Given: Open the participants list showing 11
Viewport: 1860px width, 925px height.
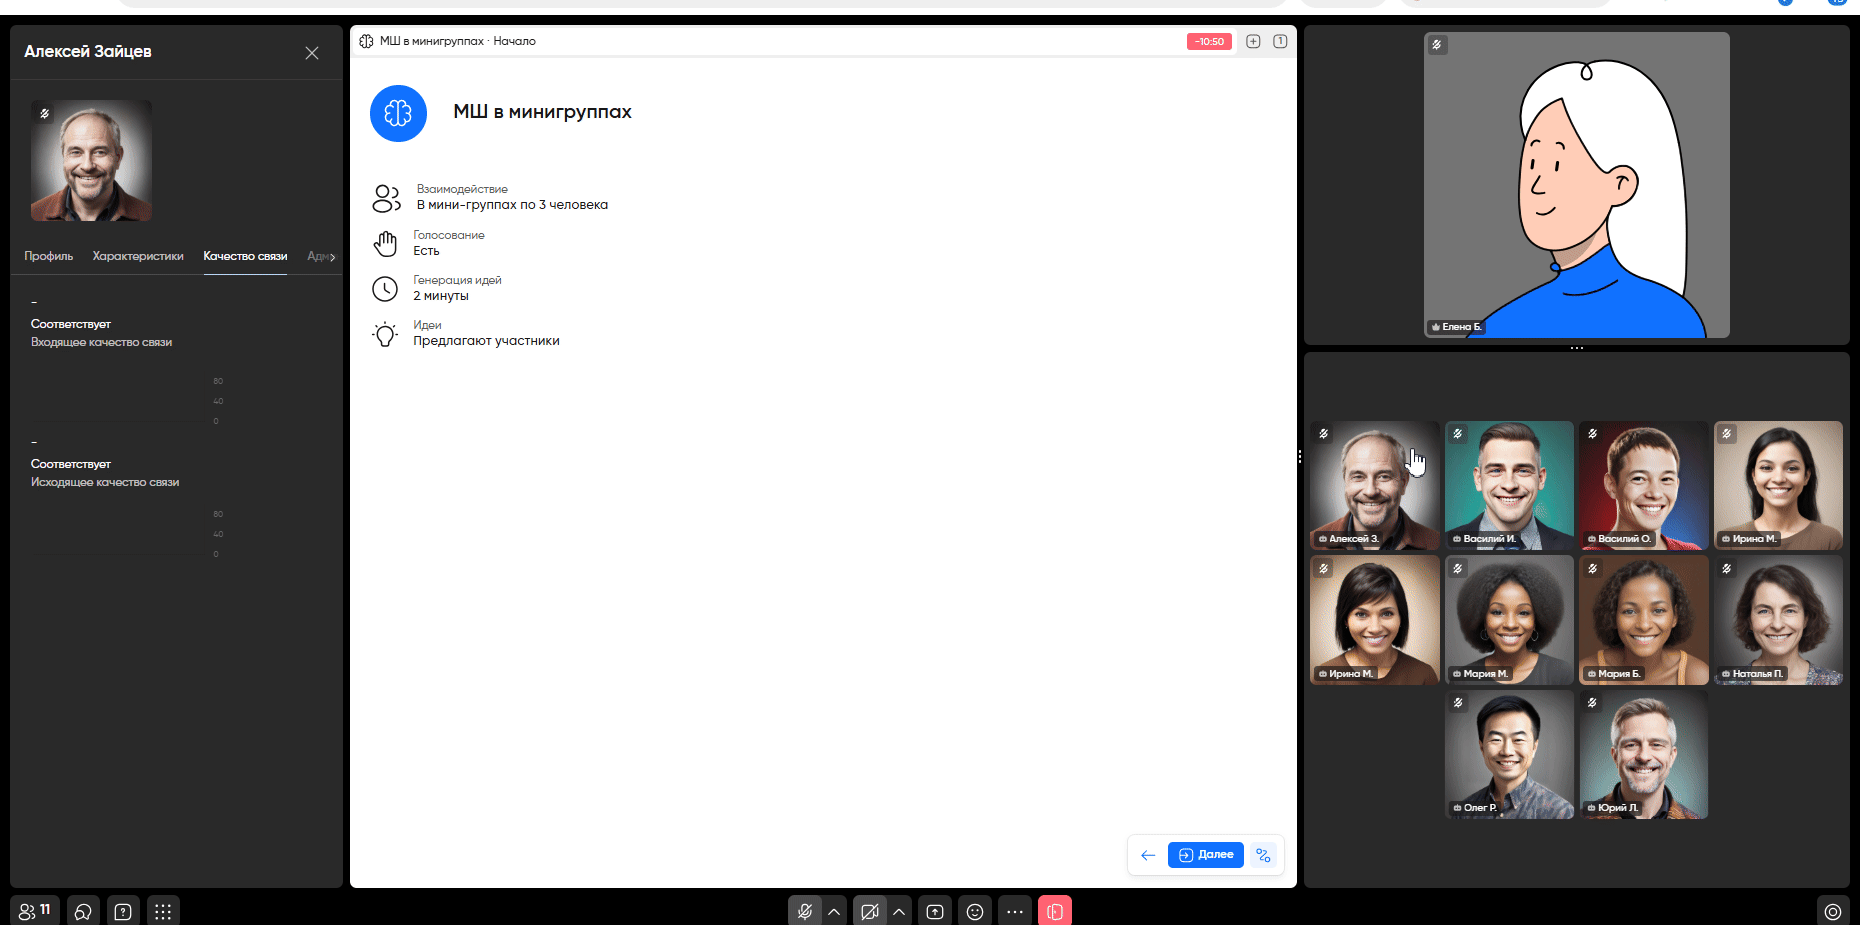Looking at the screenshot, I should coord(35,911).
